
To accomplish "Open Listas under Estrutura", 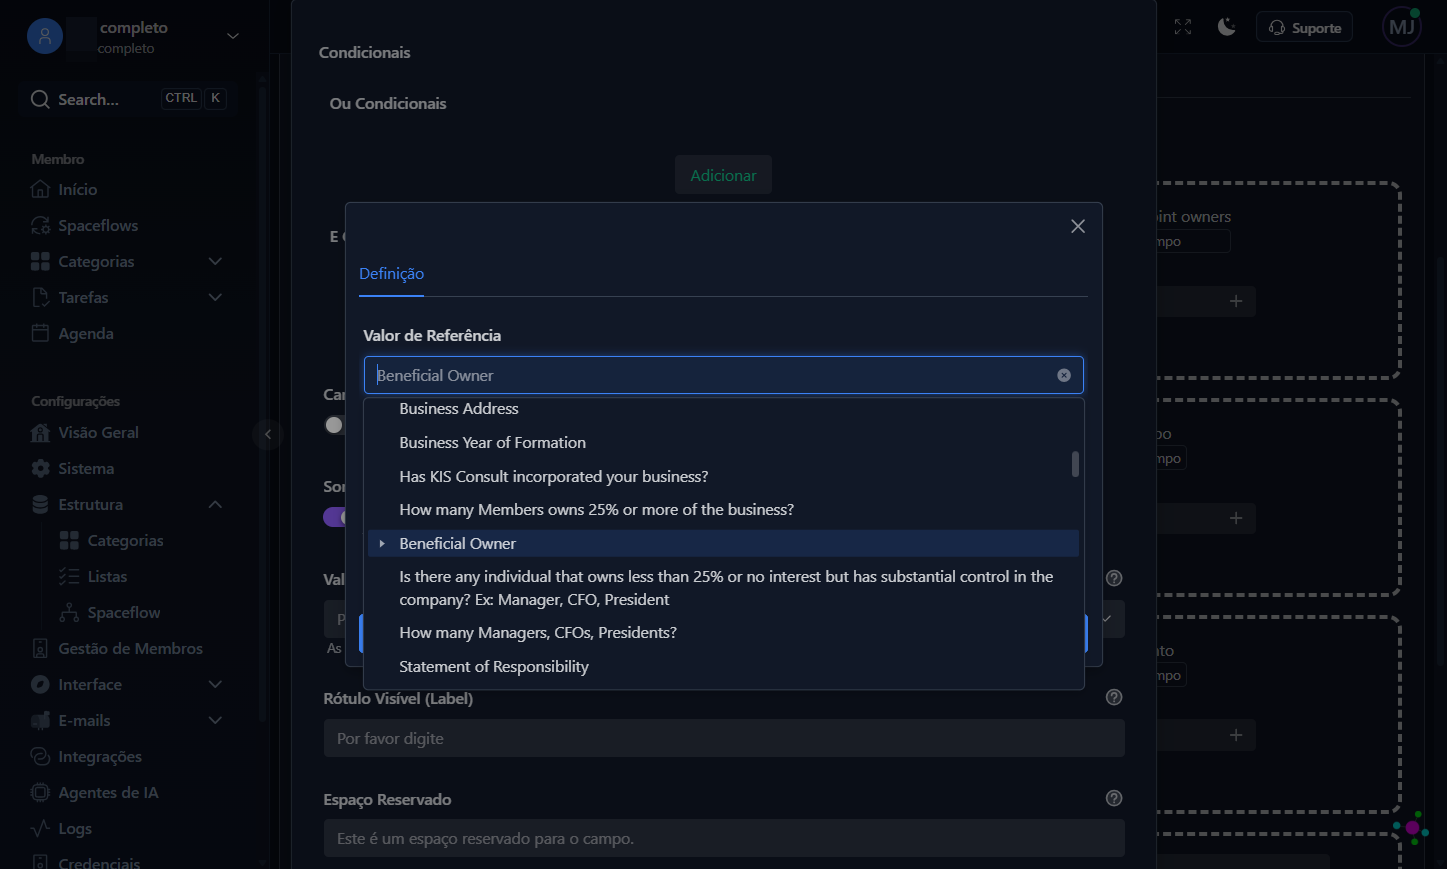I will (107, 576).
